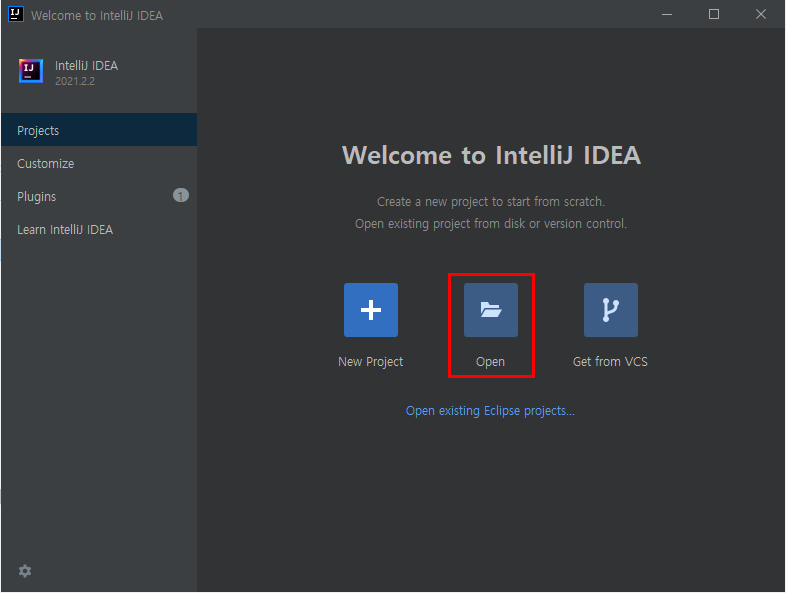Minimize the Welcome window
The width and height of the screenshot is (786, 593).
pos(667,15)
